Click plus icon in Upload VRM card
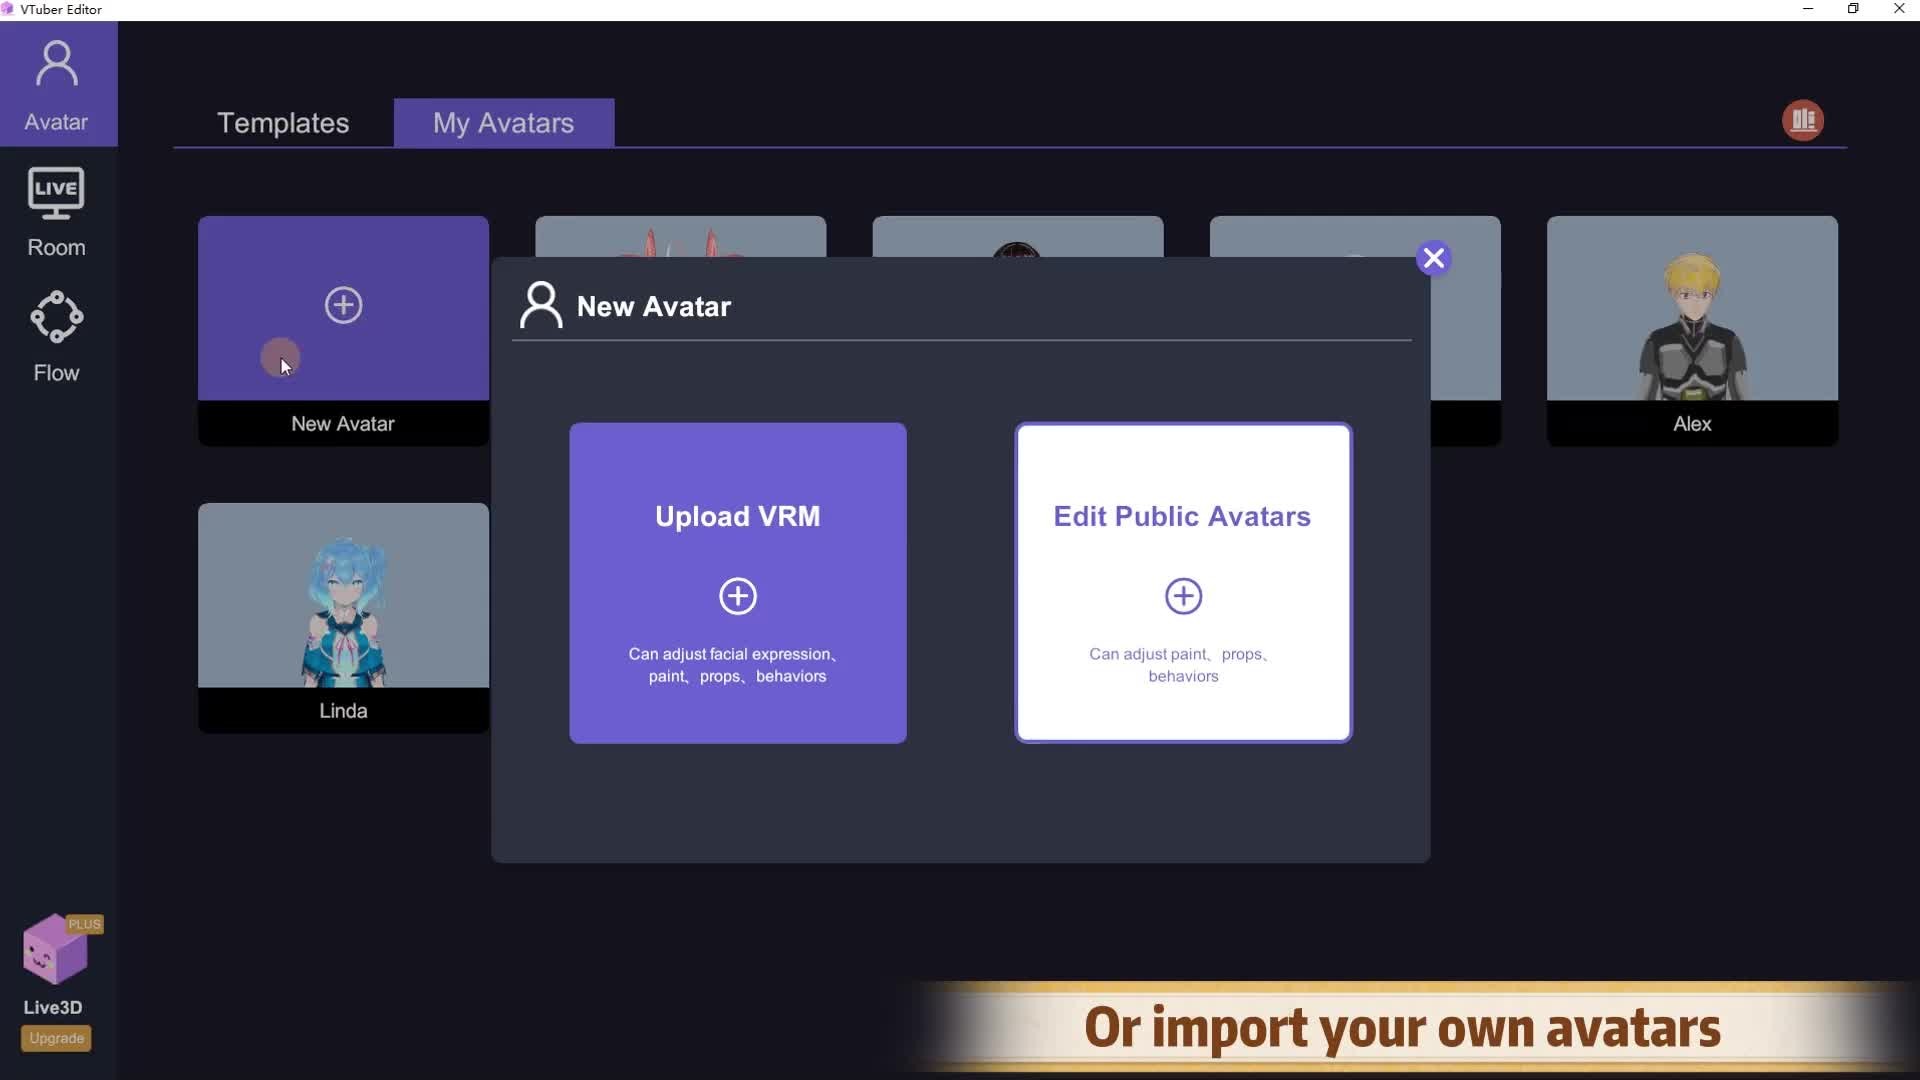Viewport: 1920px width, 1080px height. [738, 596]
